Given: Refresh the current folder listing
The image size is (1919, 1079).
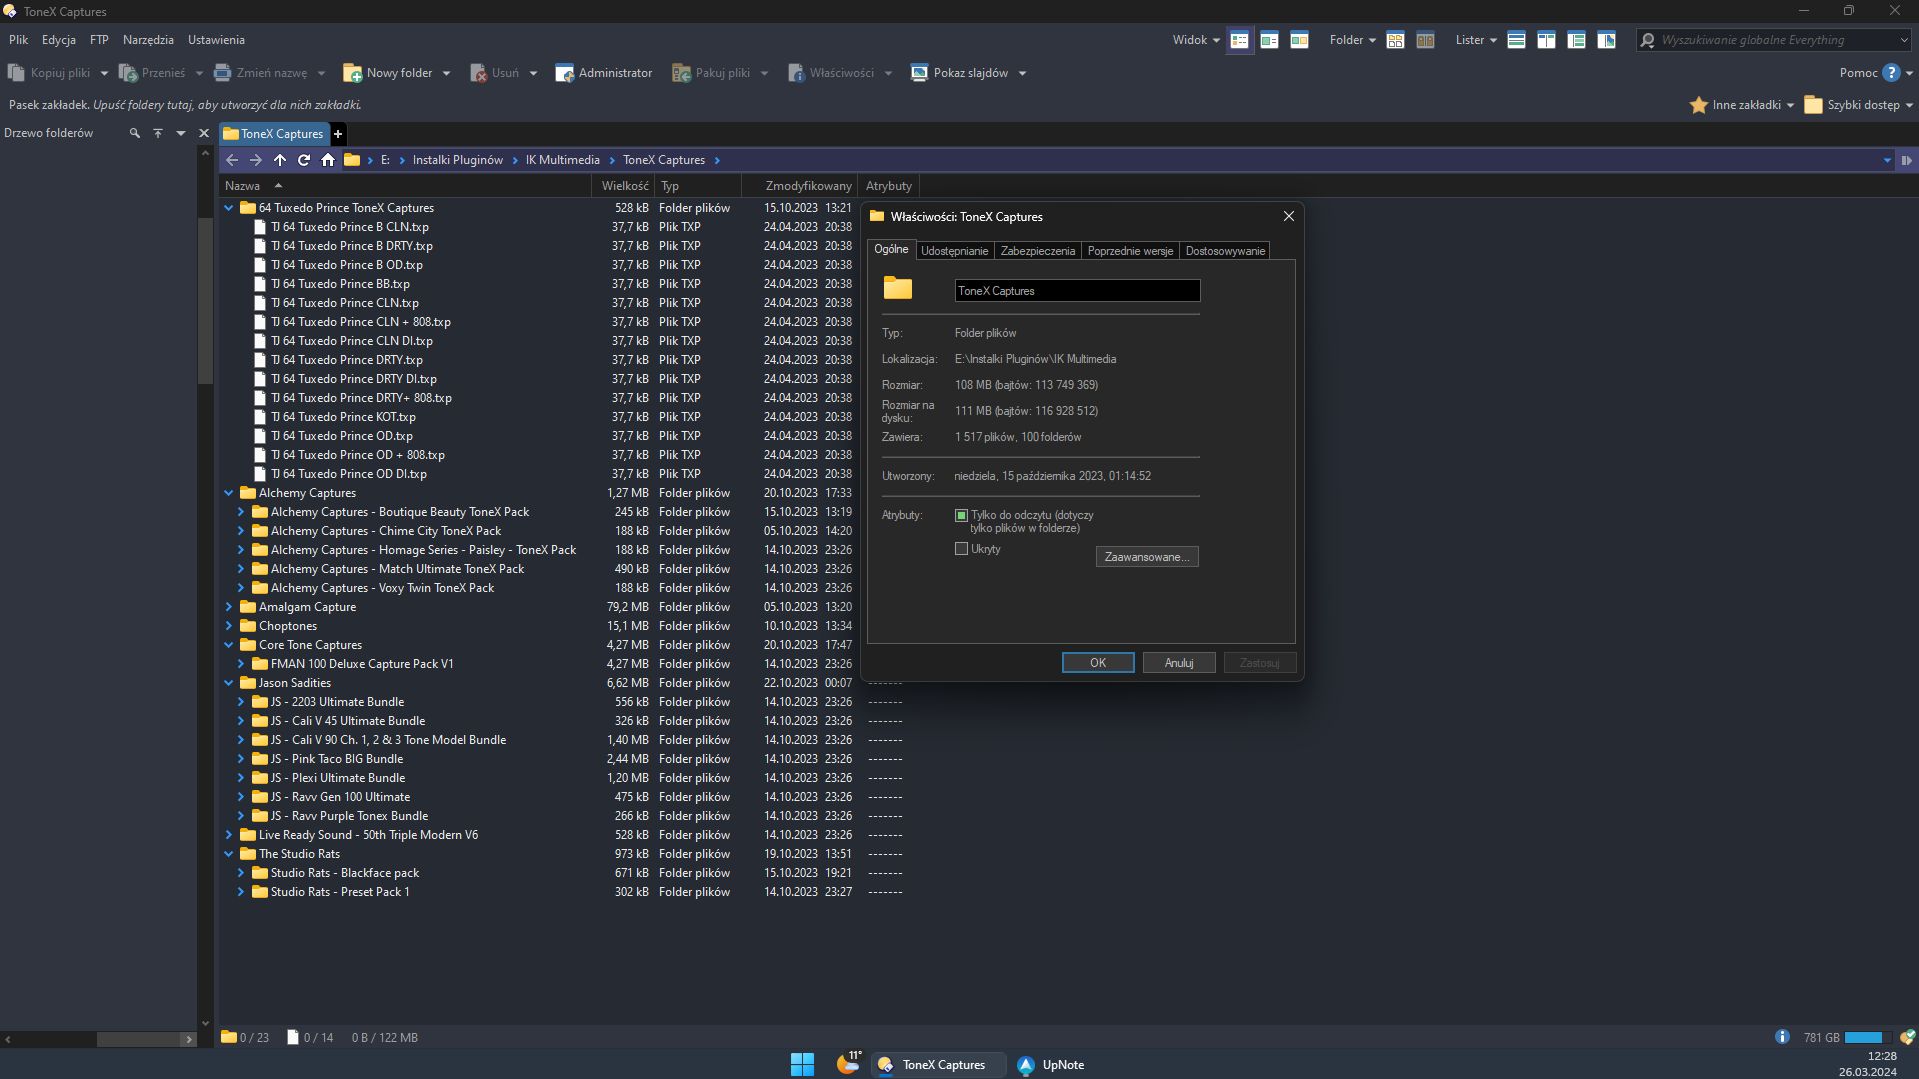Looking at the screenshot, I should coord(304,160).
